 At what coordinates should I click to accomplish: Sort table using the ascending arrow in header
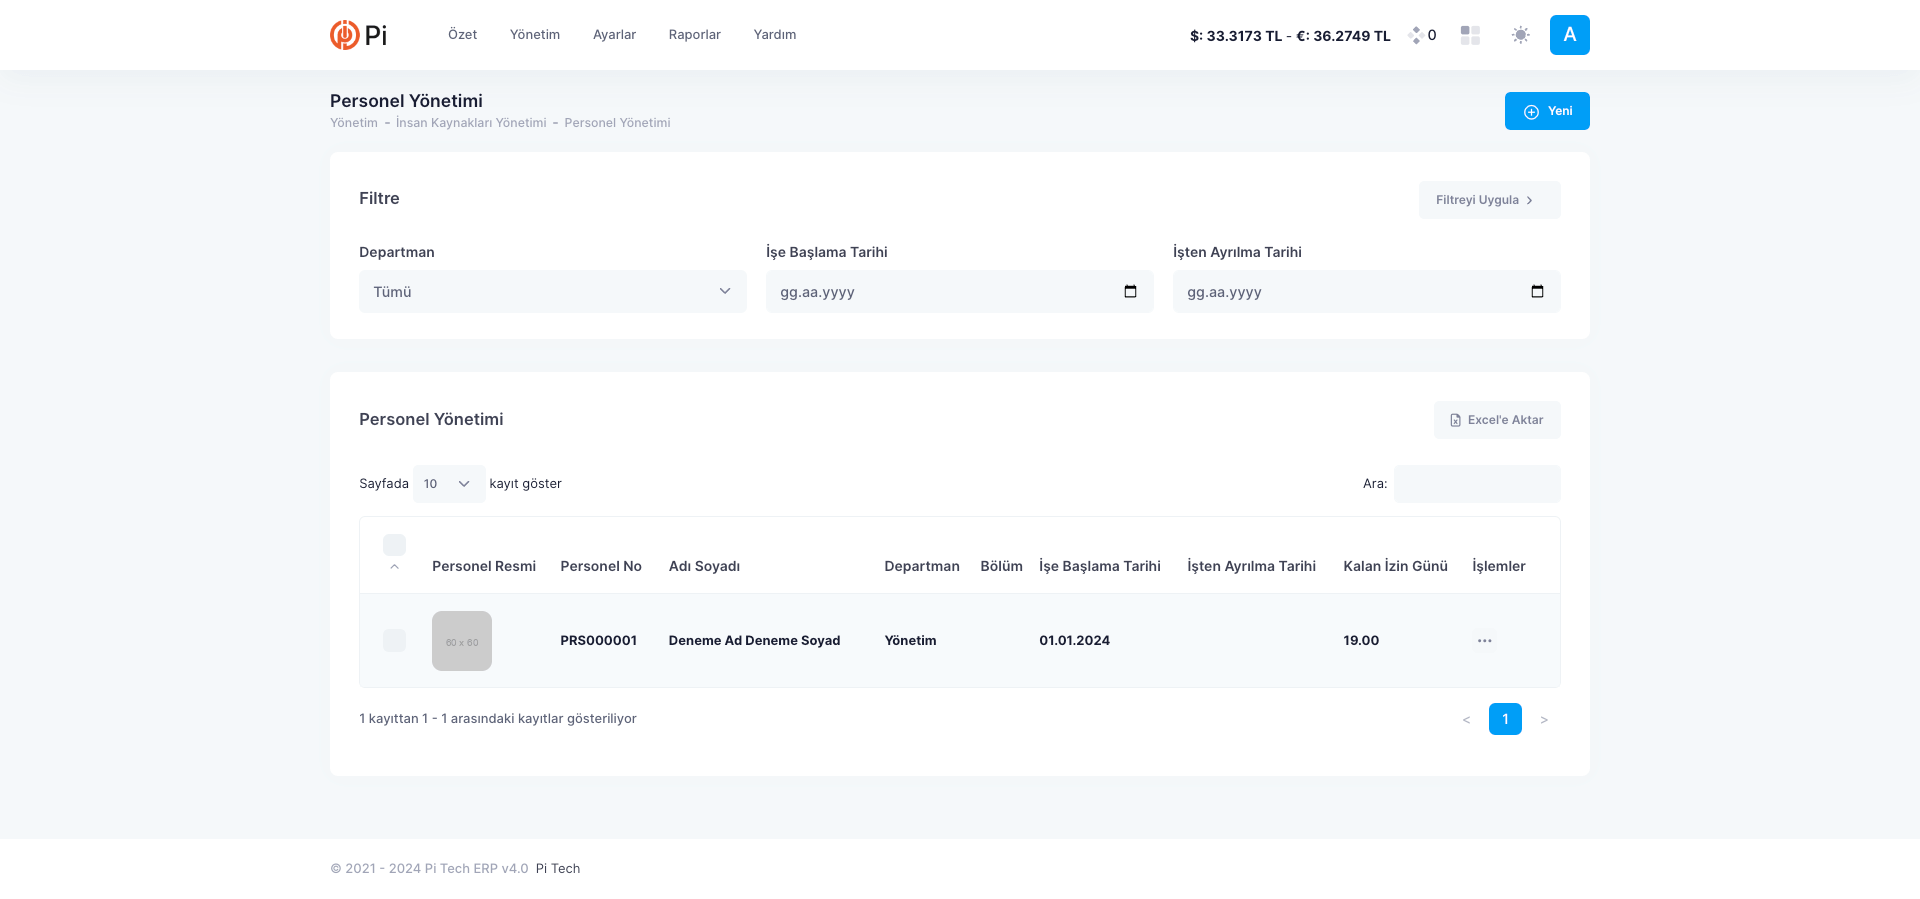pos(394,567)
